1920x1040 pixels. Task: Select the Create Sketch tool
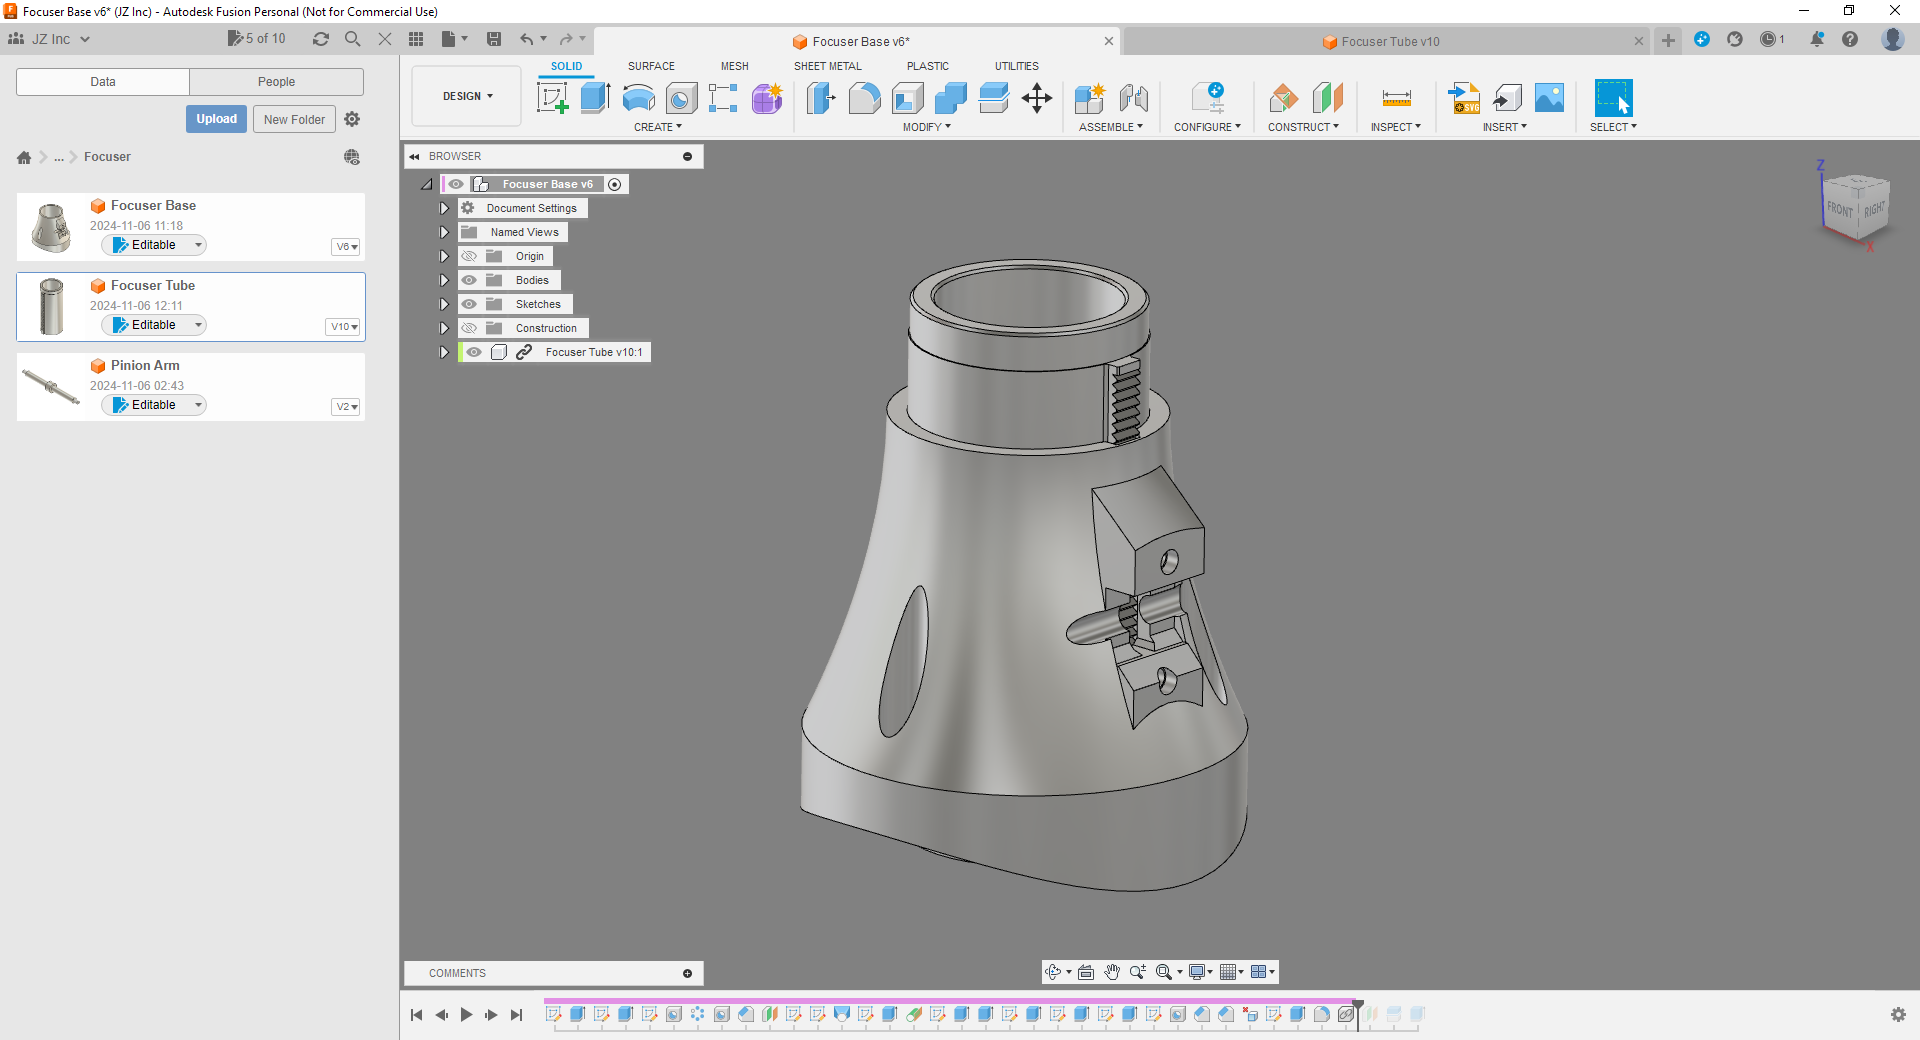tap(552, 98)
